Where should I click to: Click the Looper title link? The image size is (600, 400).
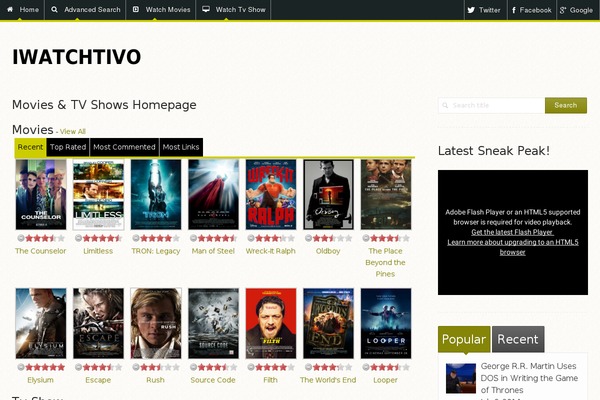385,380
